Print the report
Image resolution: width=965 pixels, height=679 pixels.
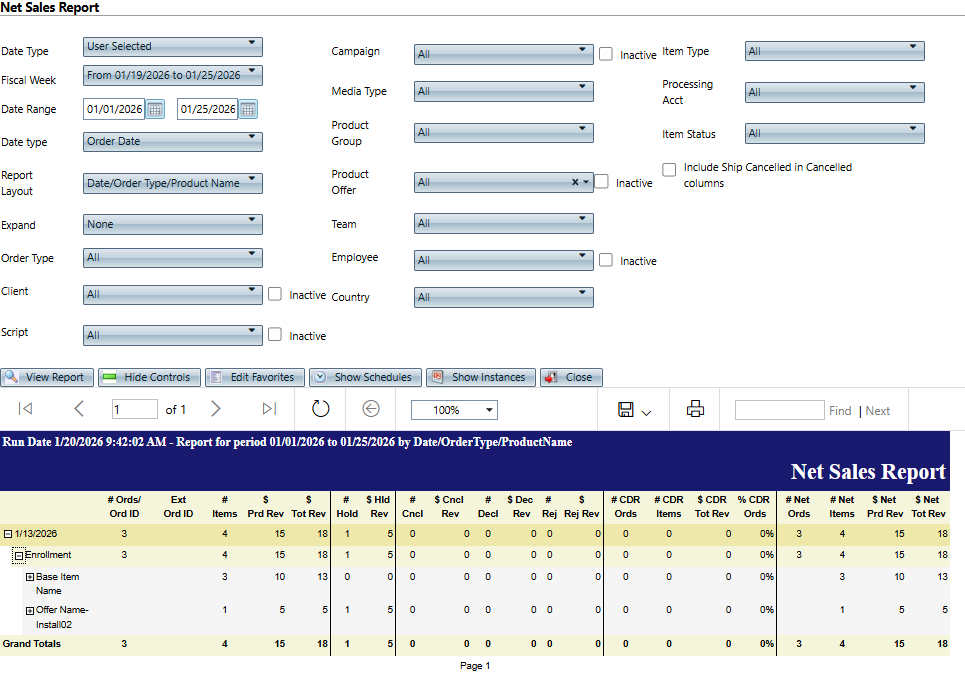click(x=696, y=409)
